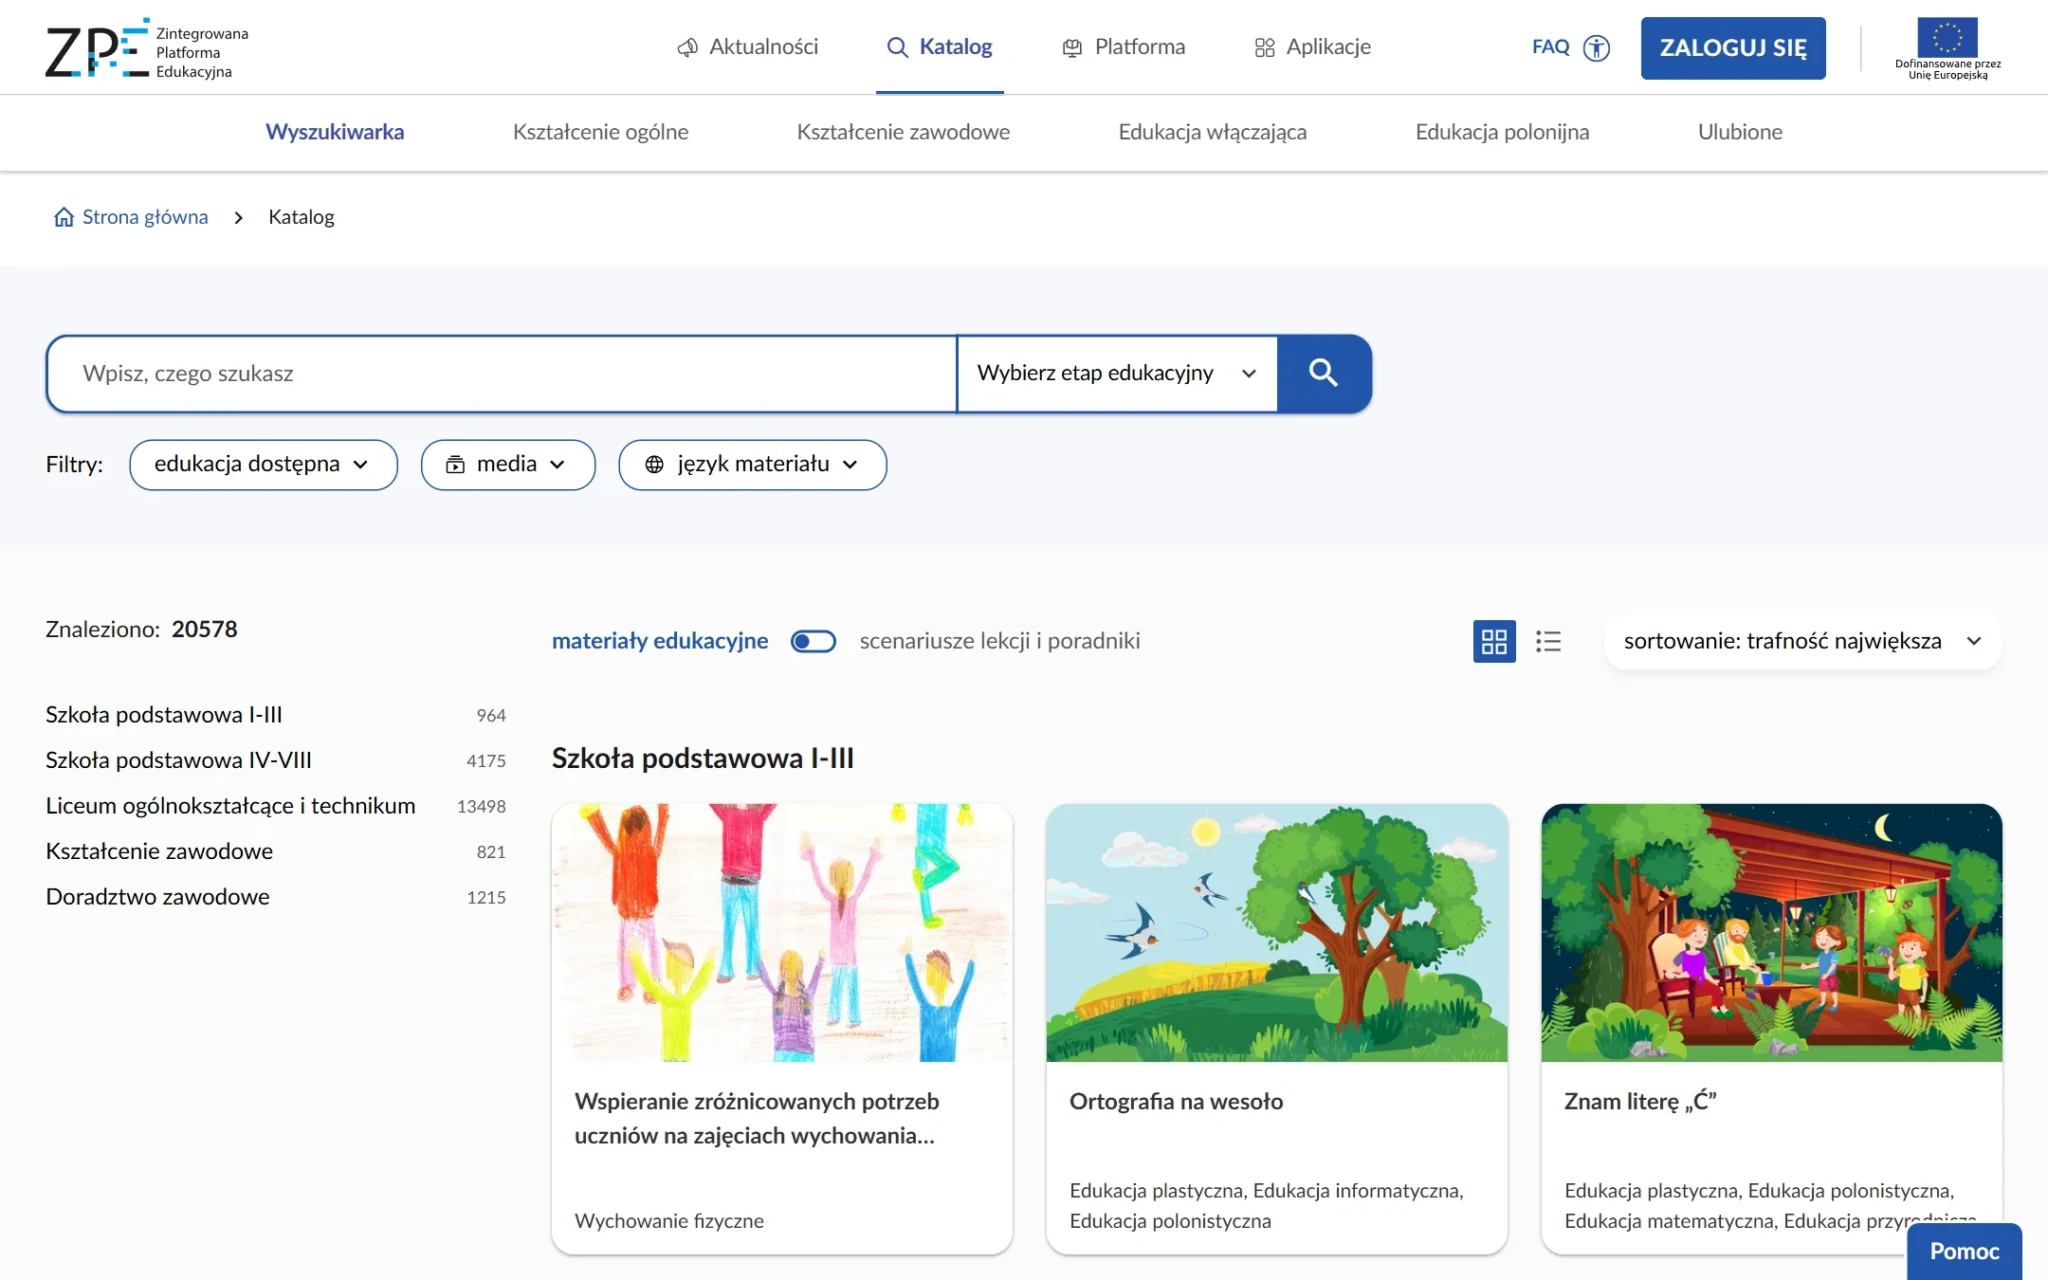Viewport: 2048px width, 1280px height.
Task: Select the Kształcenie zawodowe tab
Action: click(x=903, y=132)
